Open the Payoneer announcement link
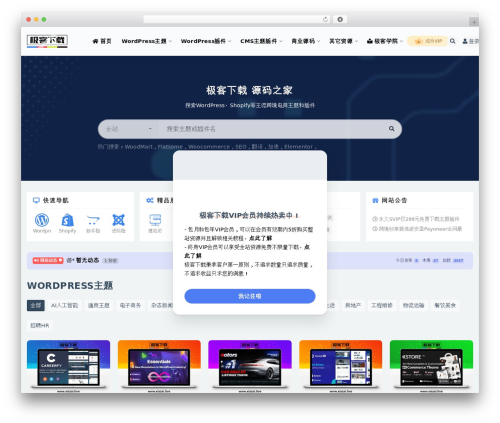The width and height of the screenshot is (500, 423). [417, 229]
